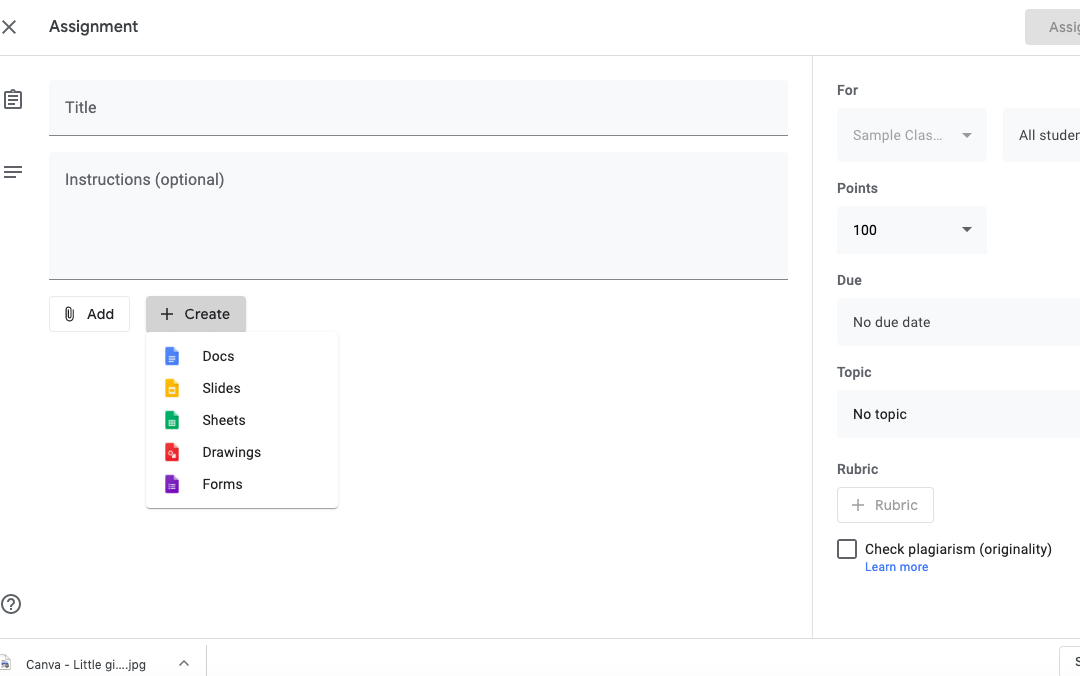The height and width of the screenshot is (676, 1080).
Task: Click the instructions lines icon
Action: [x=13, y=172]
